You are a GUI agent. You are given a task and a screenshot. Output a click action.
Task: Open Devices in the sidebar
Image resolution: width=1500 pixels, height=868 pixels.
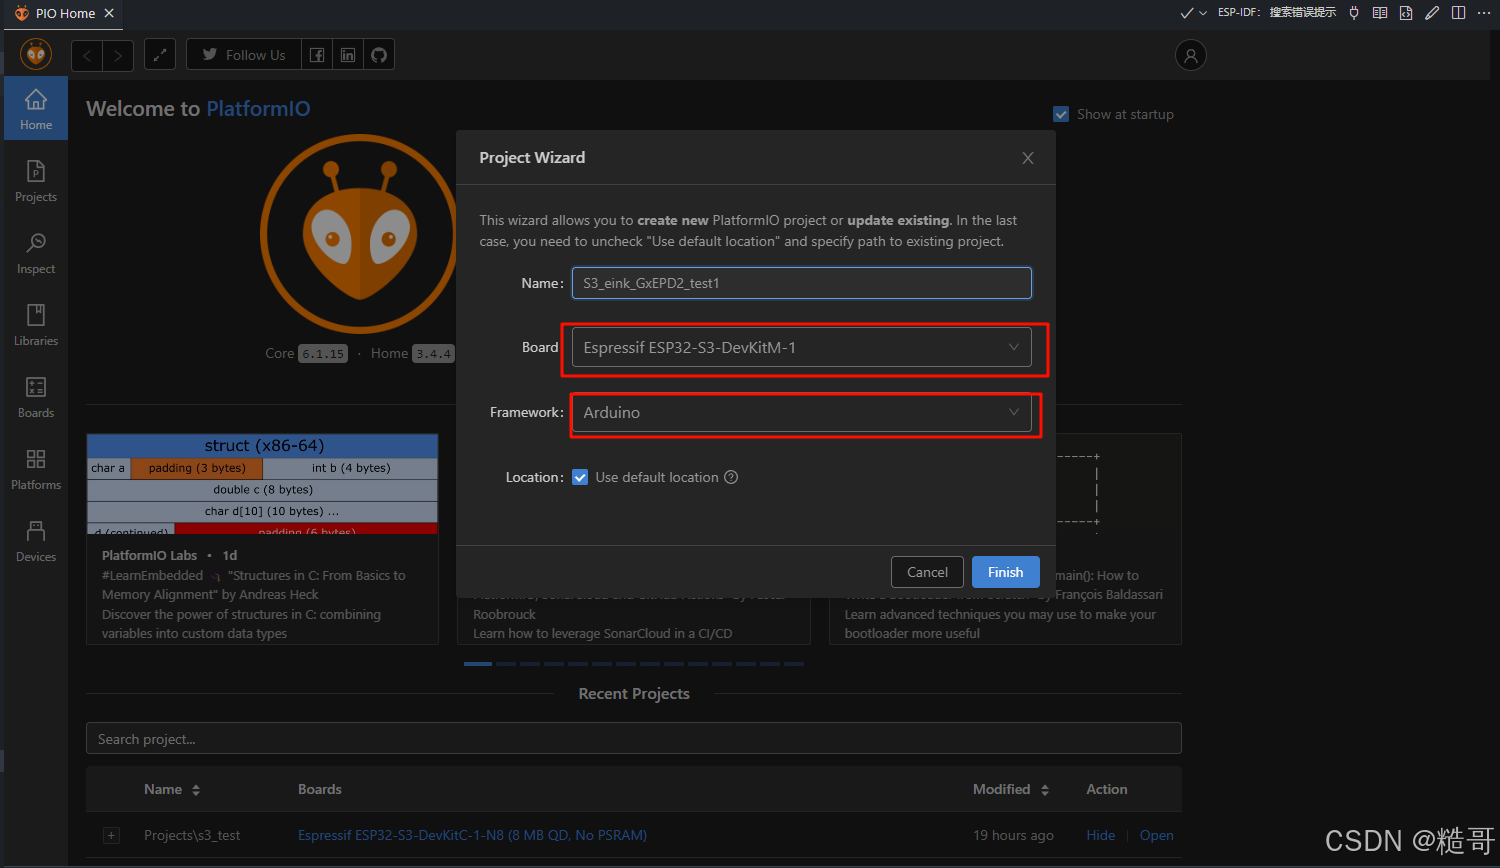tap(36, 541)
